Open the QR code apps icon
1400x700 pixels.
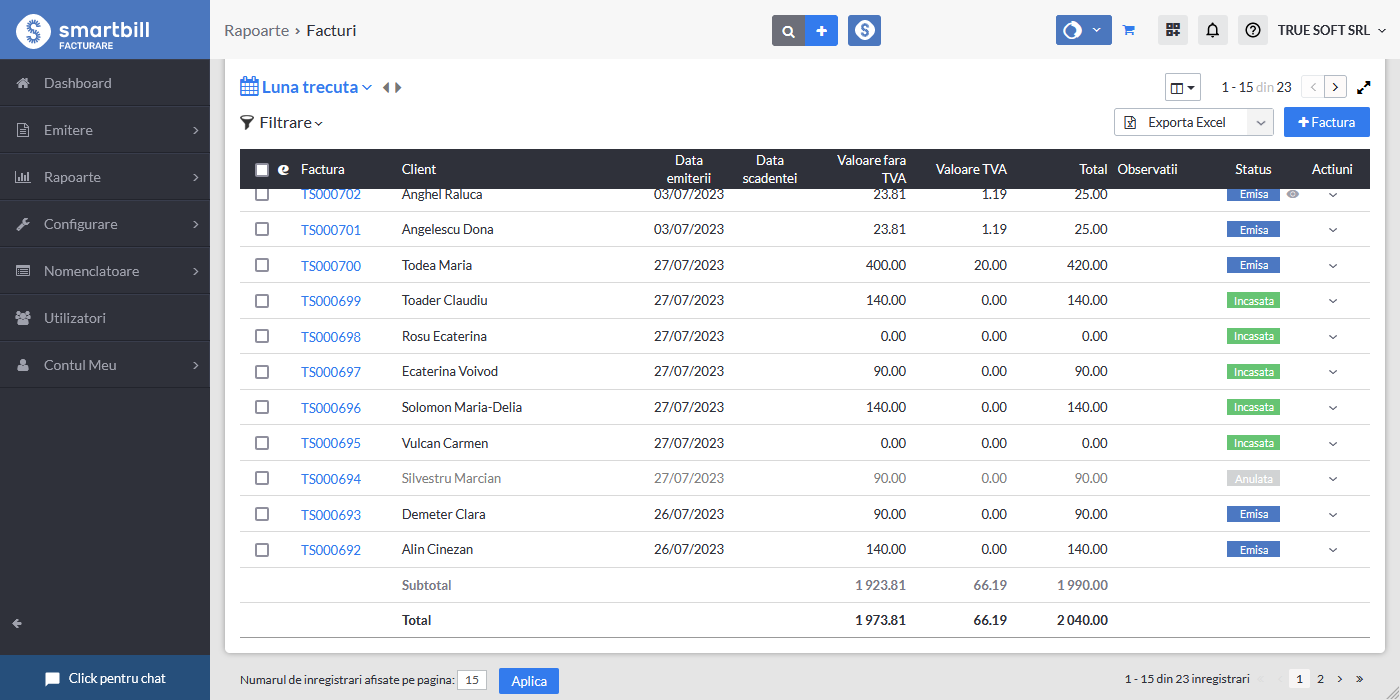click(1173, 30)
